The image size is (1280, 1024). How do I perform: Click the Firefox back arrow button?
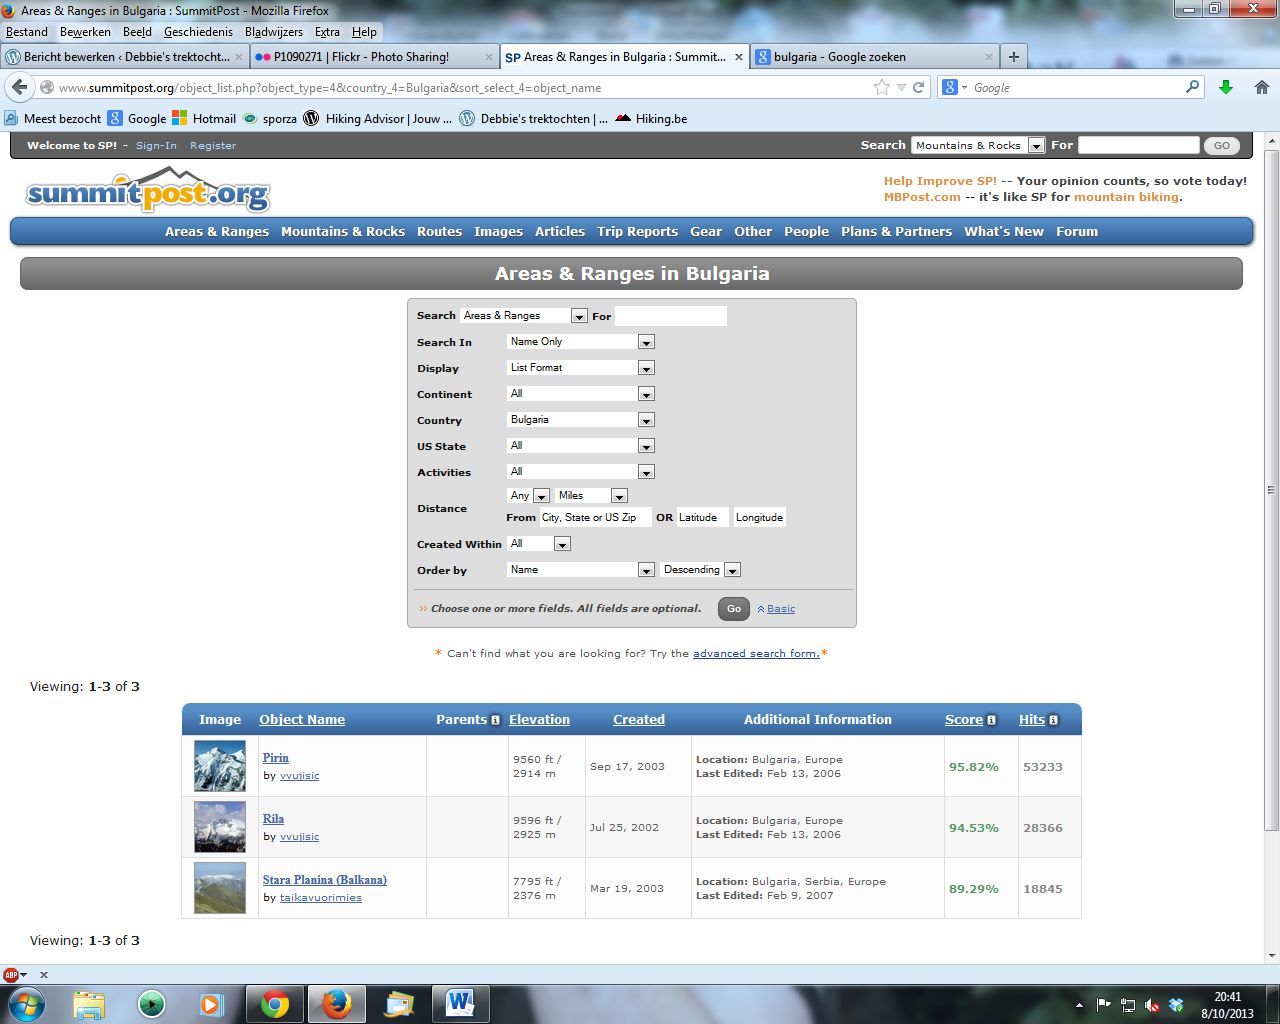click(x=20, y=87)
